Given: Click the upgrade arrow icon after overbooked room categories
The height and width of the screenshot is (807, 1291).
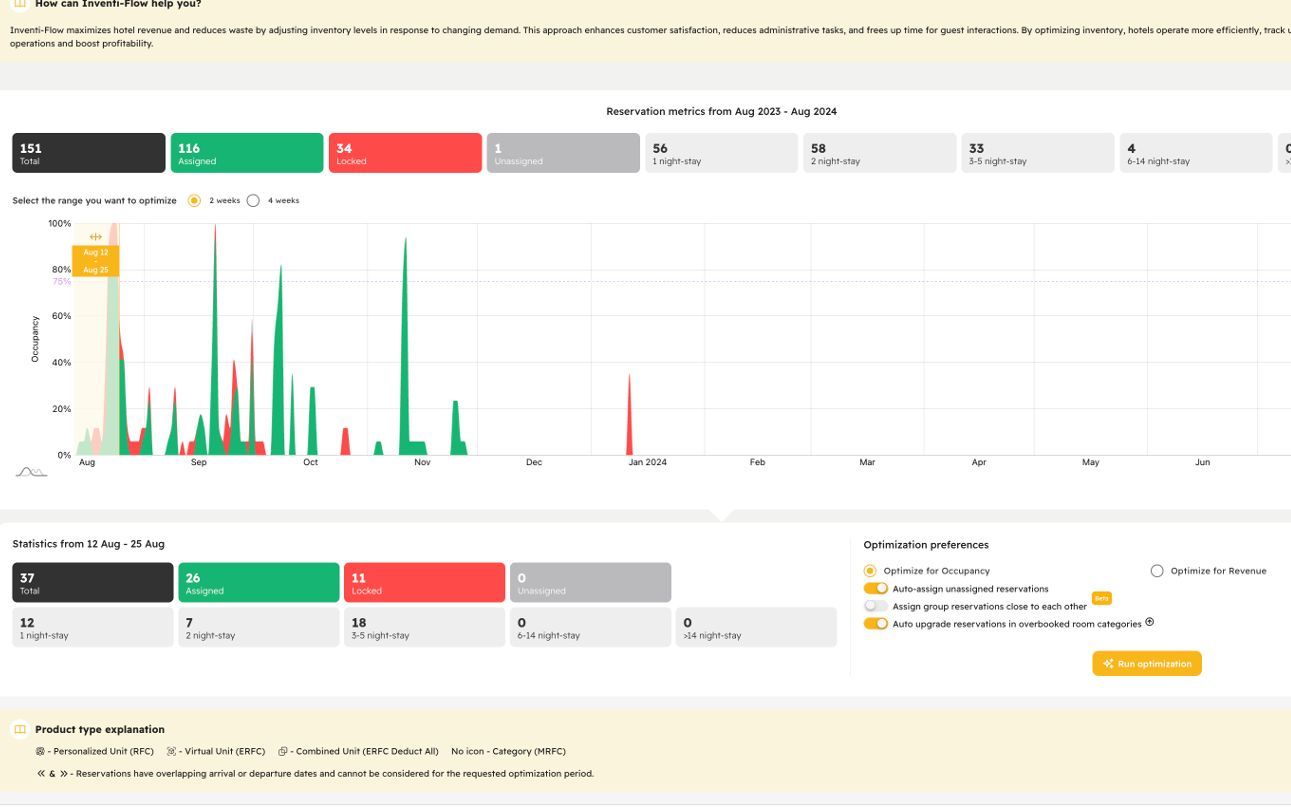Looking at the screenshot, I should tap(1149, 622).
